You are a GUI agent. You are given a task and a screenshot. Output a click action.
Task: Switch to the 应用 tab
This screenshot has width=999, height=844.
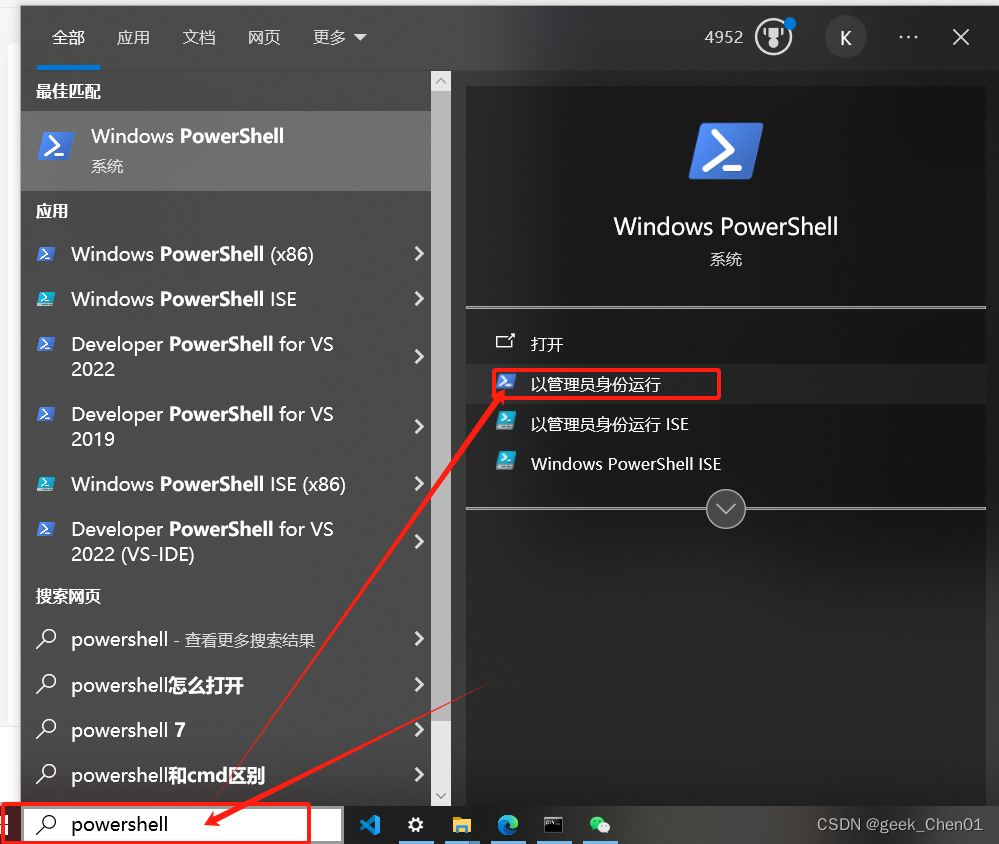133,38
